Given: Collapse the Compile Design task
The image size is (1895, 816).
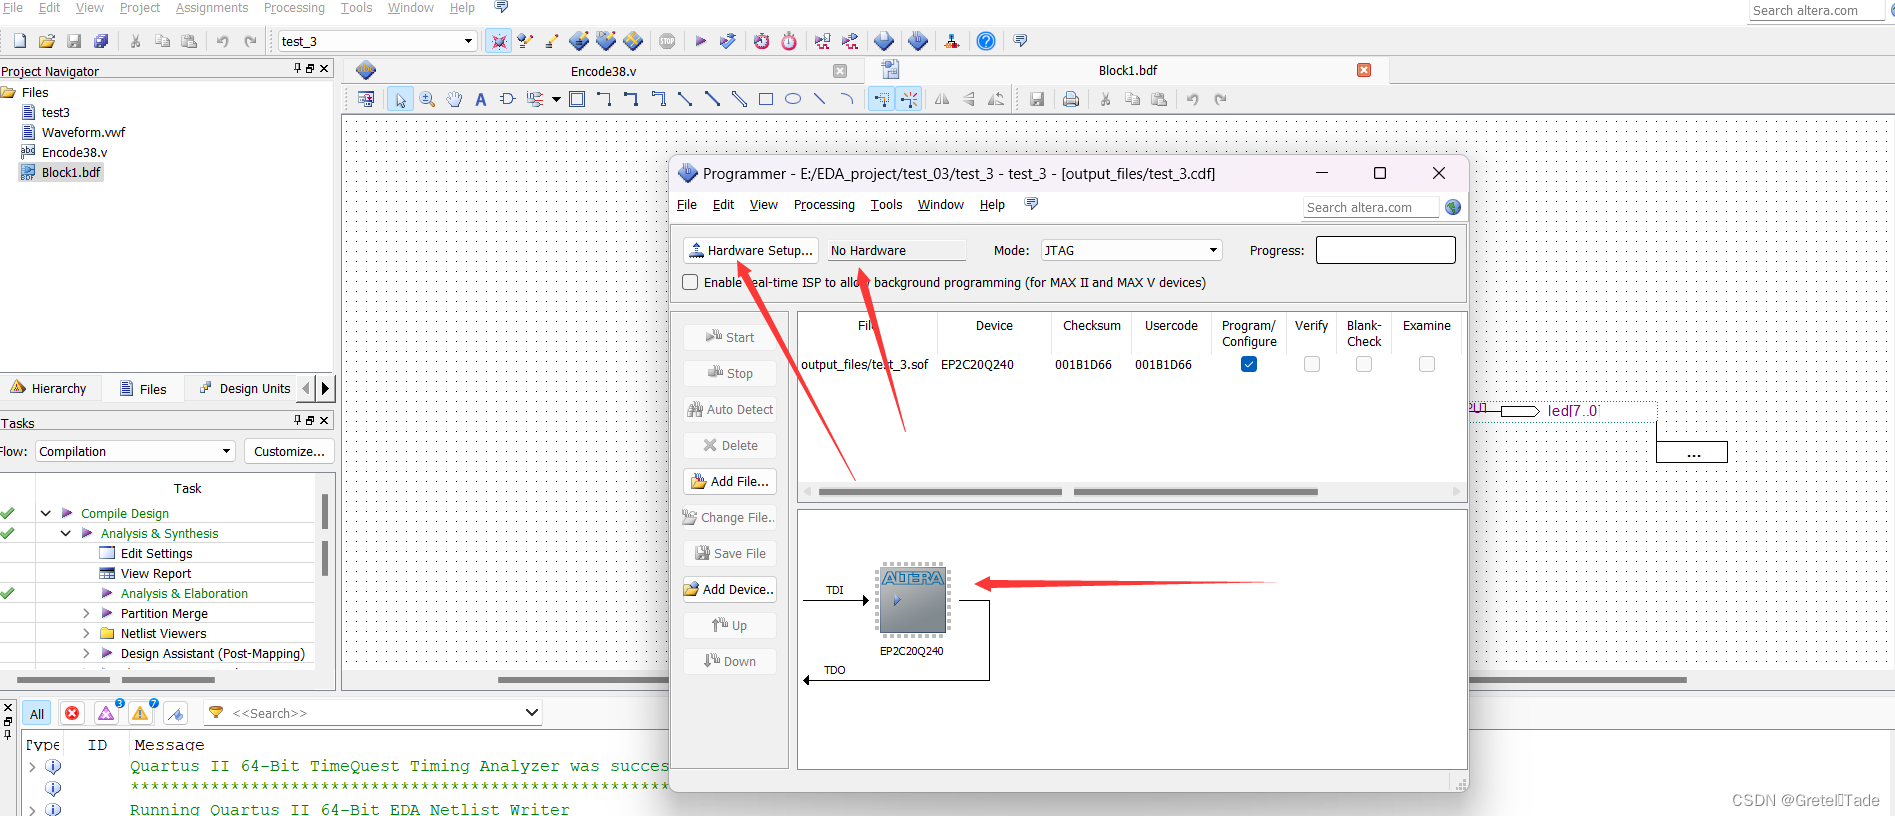Looking at the screenshot, I should tap(46, 513).
